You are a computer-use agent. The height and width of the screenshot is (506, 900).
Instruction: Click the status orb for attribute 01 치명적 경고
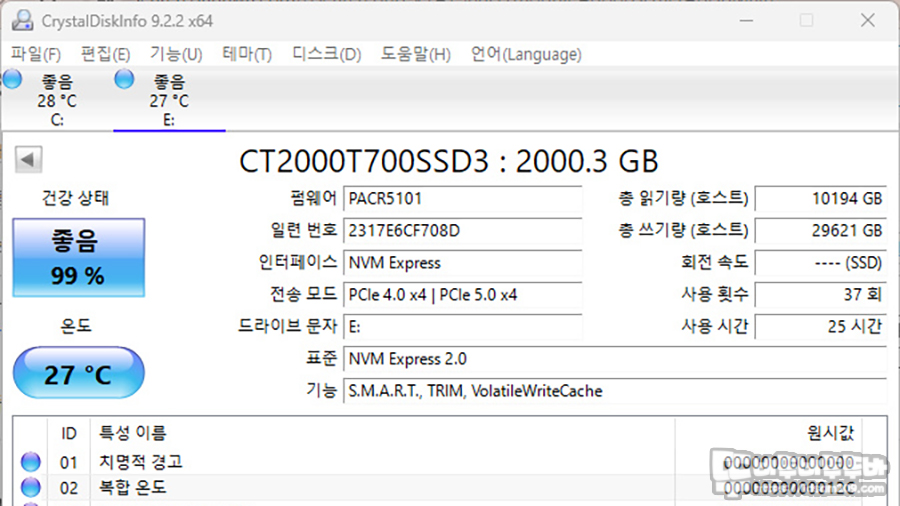(30, 462)
